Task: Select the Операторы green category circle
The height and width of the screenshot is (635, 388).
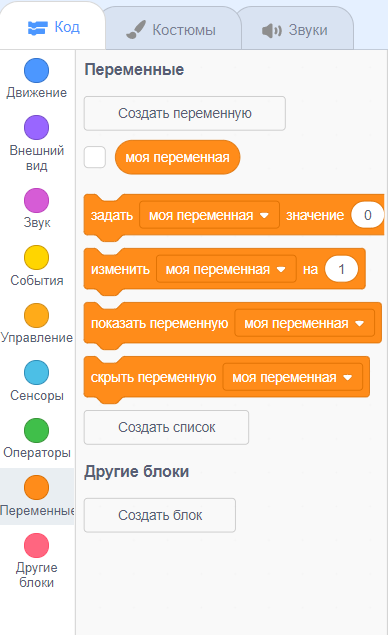Action: tap(36, 430)
